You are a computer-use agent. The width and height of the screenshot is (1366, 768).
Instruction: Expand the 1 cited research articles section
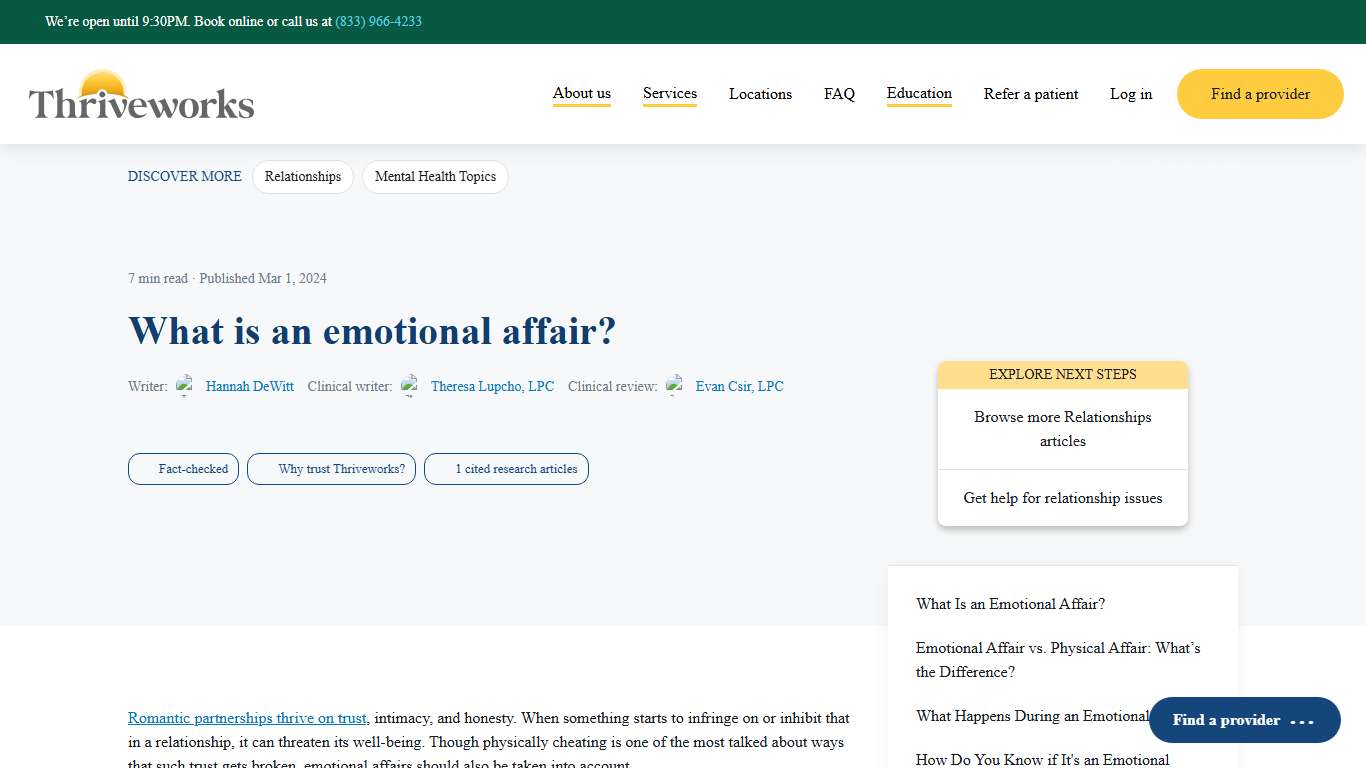[x=506, y=468]
